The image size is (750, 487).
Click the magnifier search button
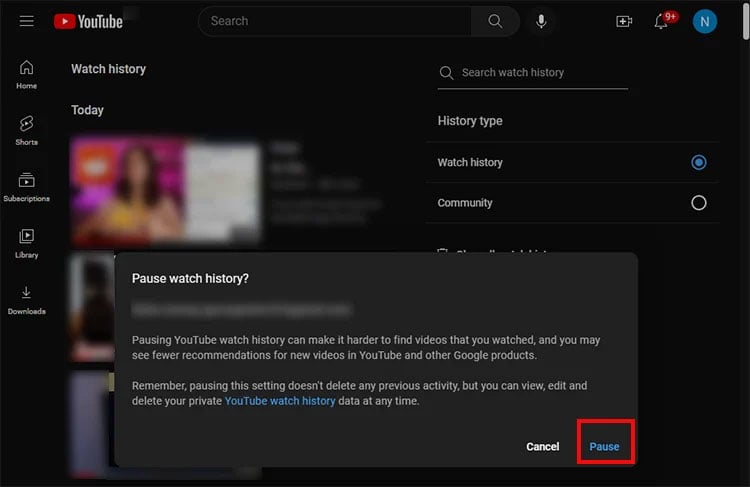(495, 21)
